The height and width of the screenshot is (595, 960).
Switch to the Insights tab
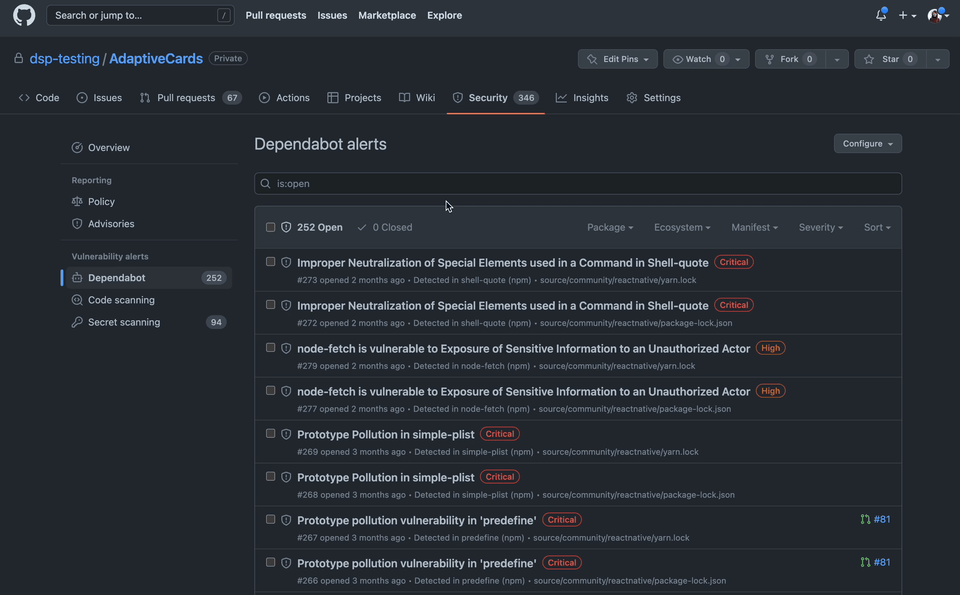pyautogui.click(x=582, y=97)
